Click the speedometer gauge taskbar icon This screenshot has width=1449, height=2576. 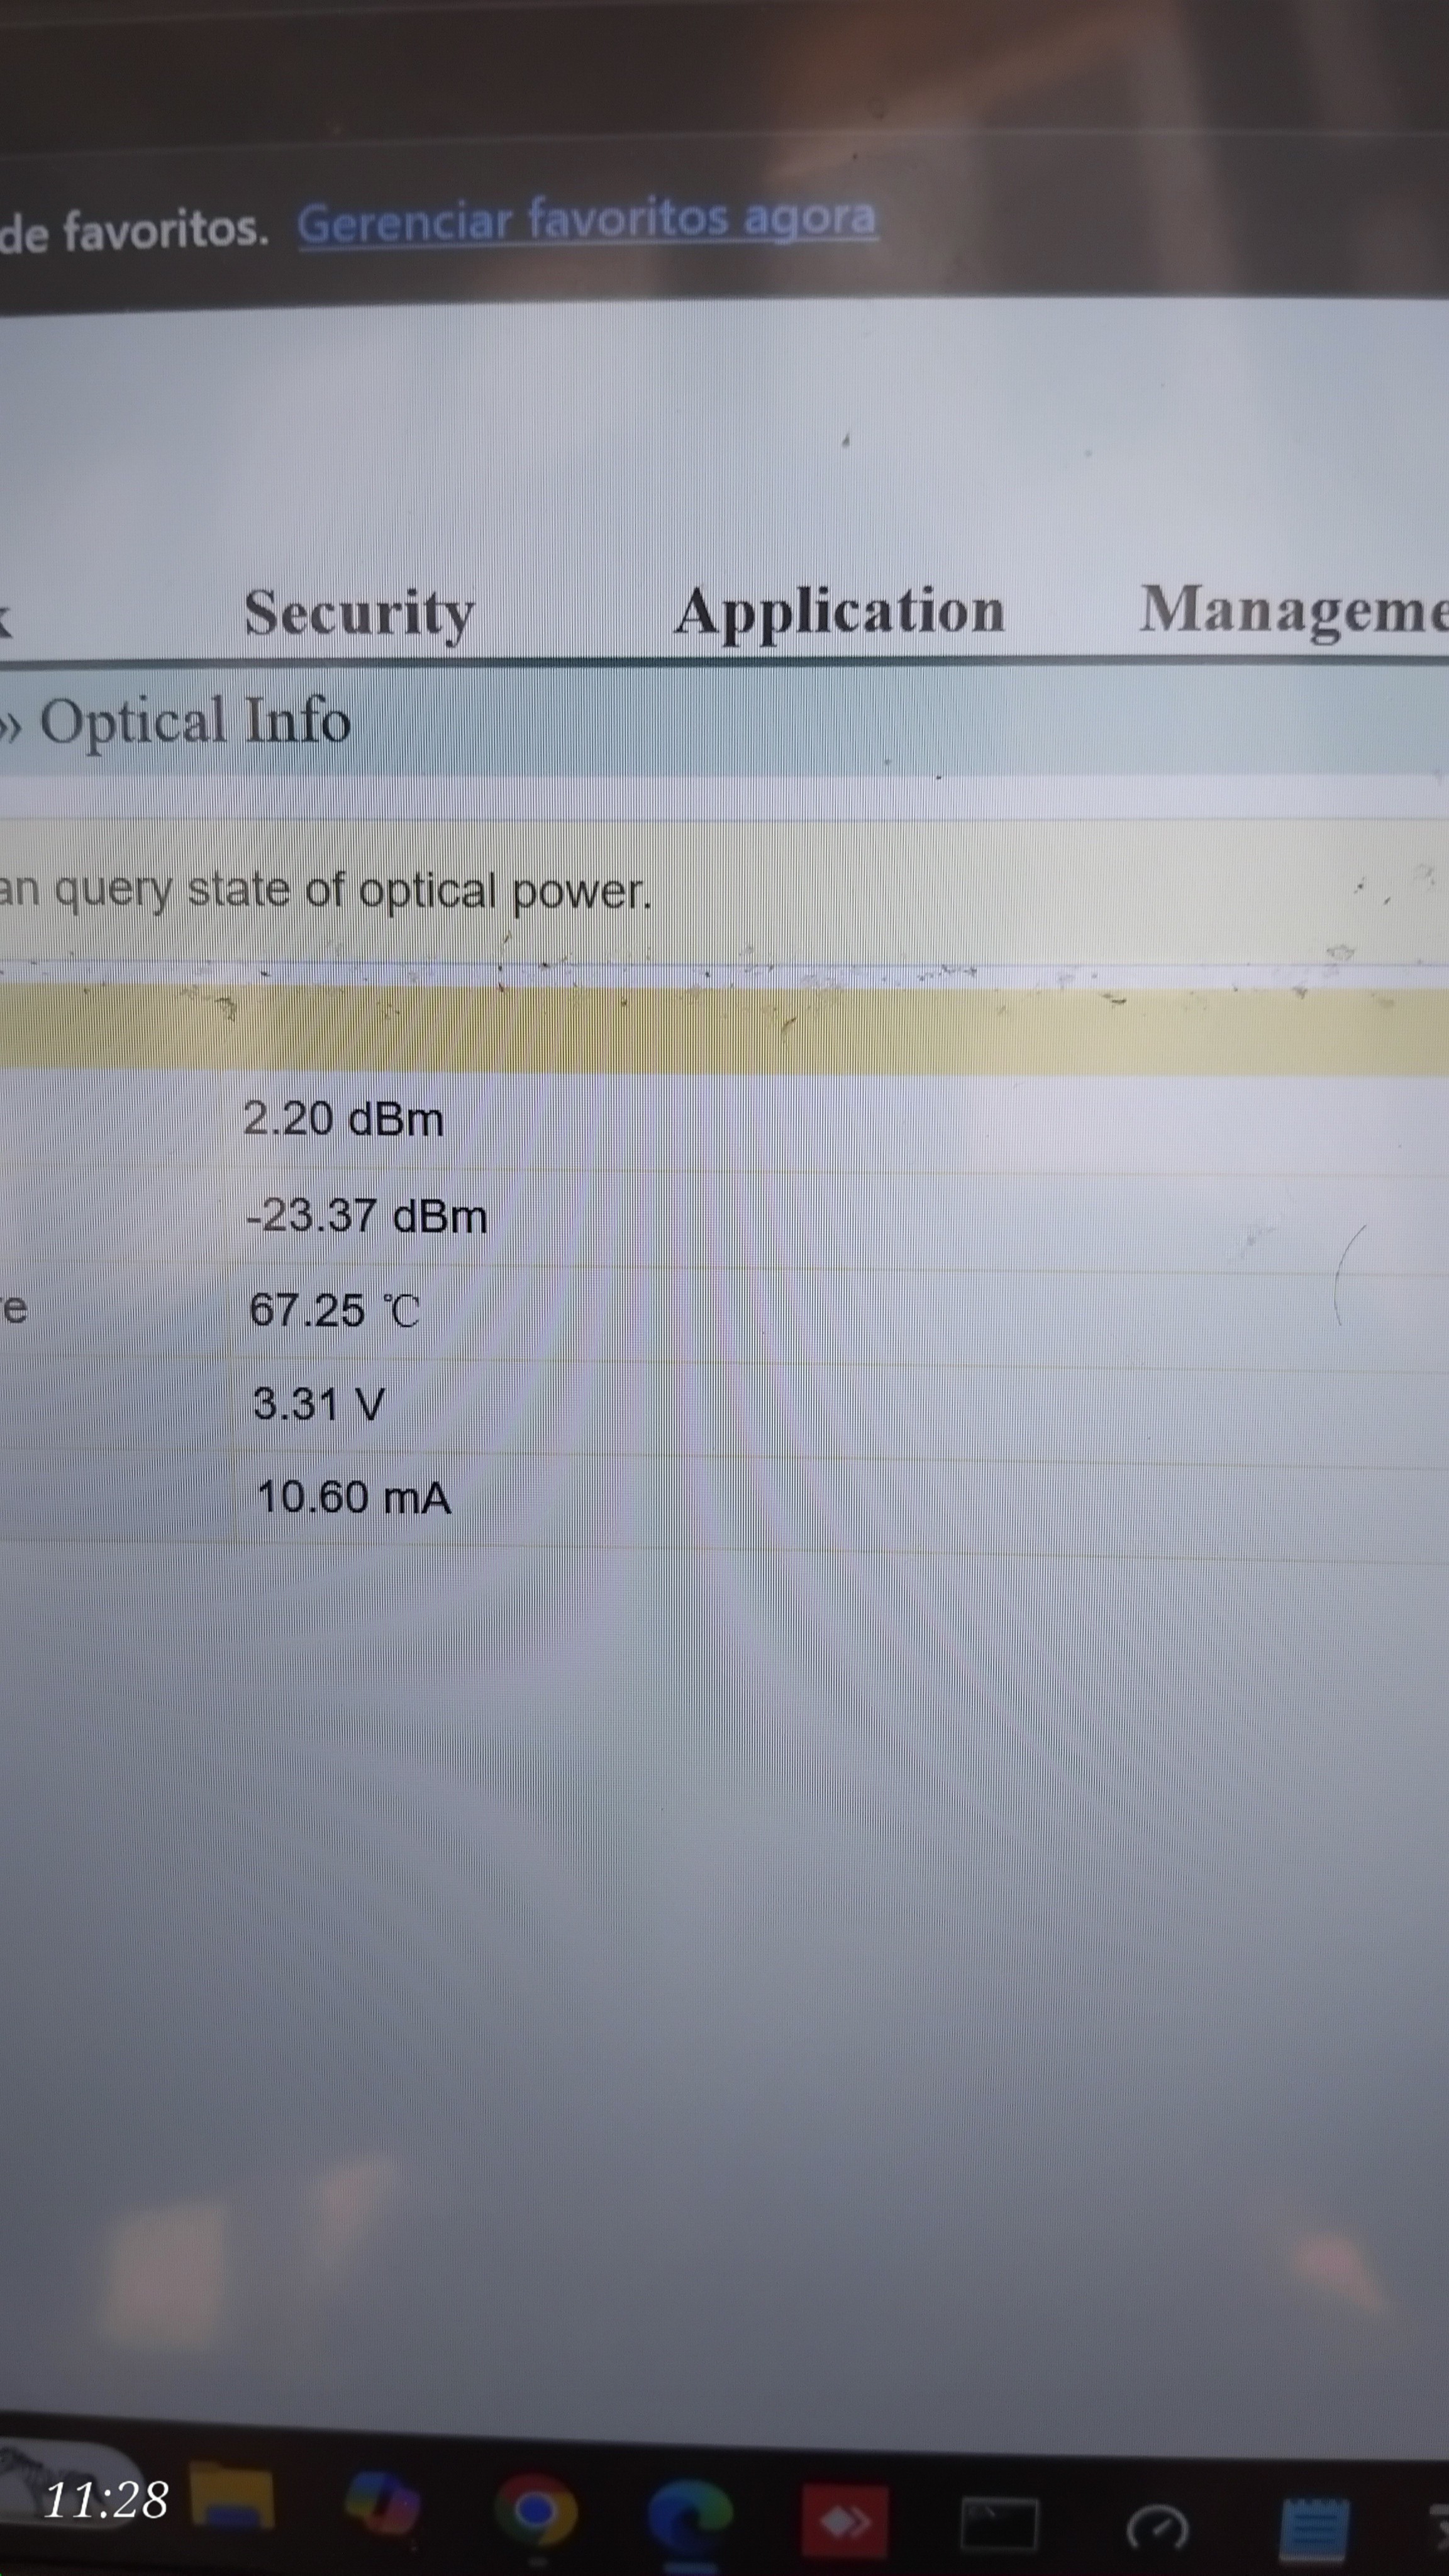tap(1158, 2528)
